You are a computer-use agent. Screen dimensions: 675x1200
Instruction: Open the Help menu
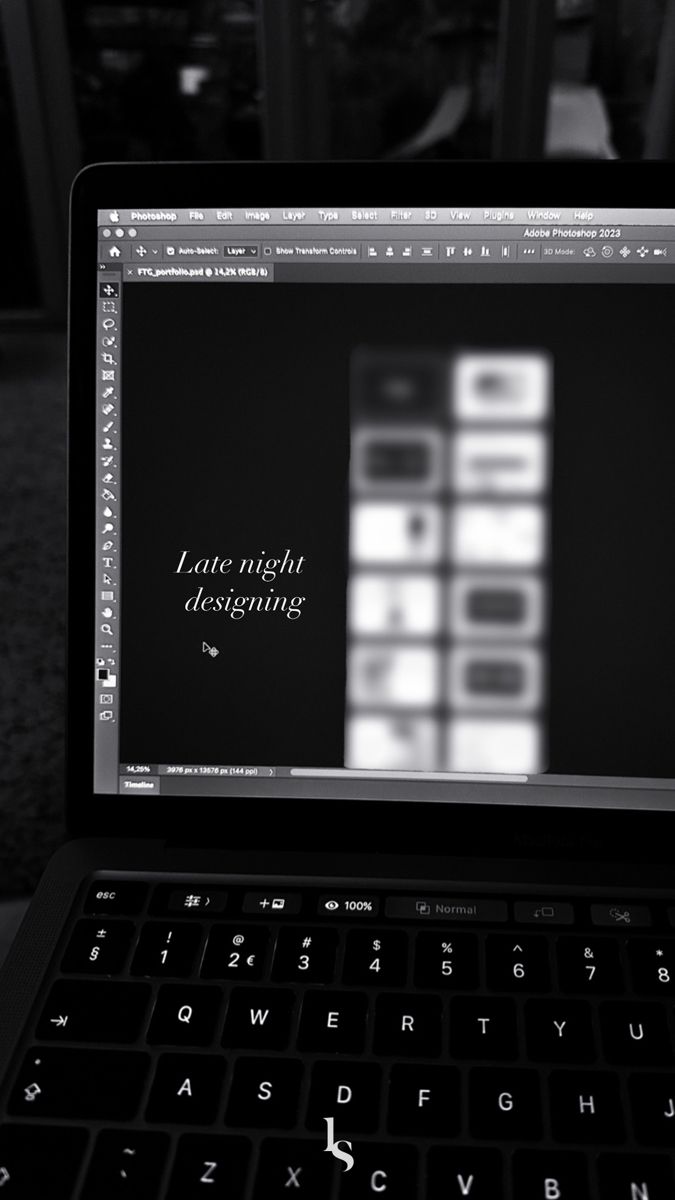click(584, 216)
